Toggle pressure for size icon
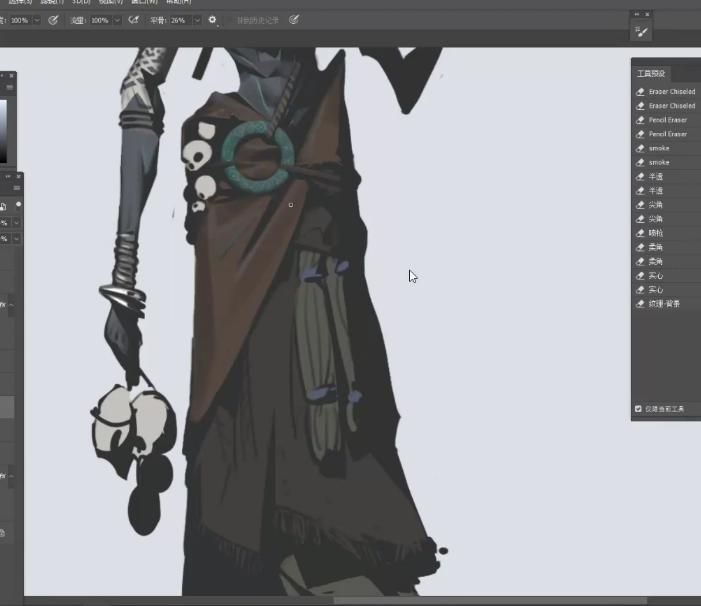Image resolution: width=701 pixels, height=606 pixels. (x=294, y=20)
